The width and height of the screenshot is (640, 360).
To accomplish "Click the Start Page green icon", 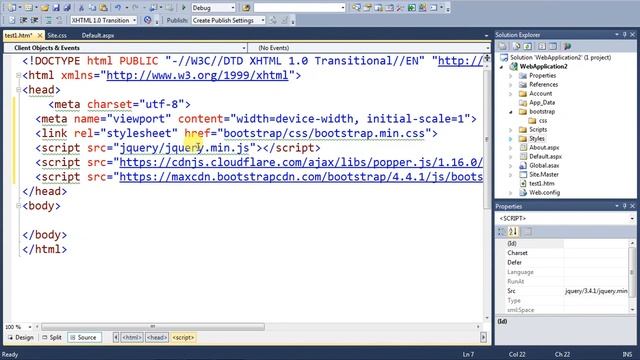I will [x=411, y=8].
